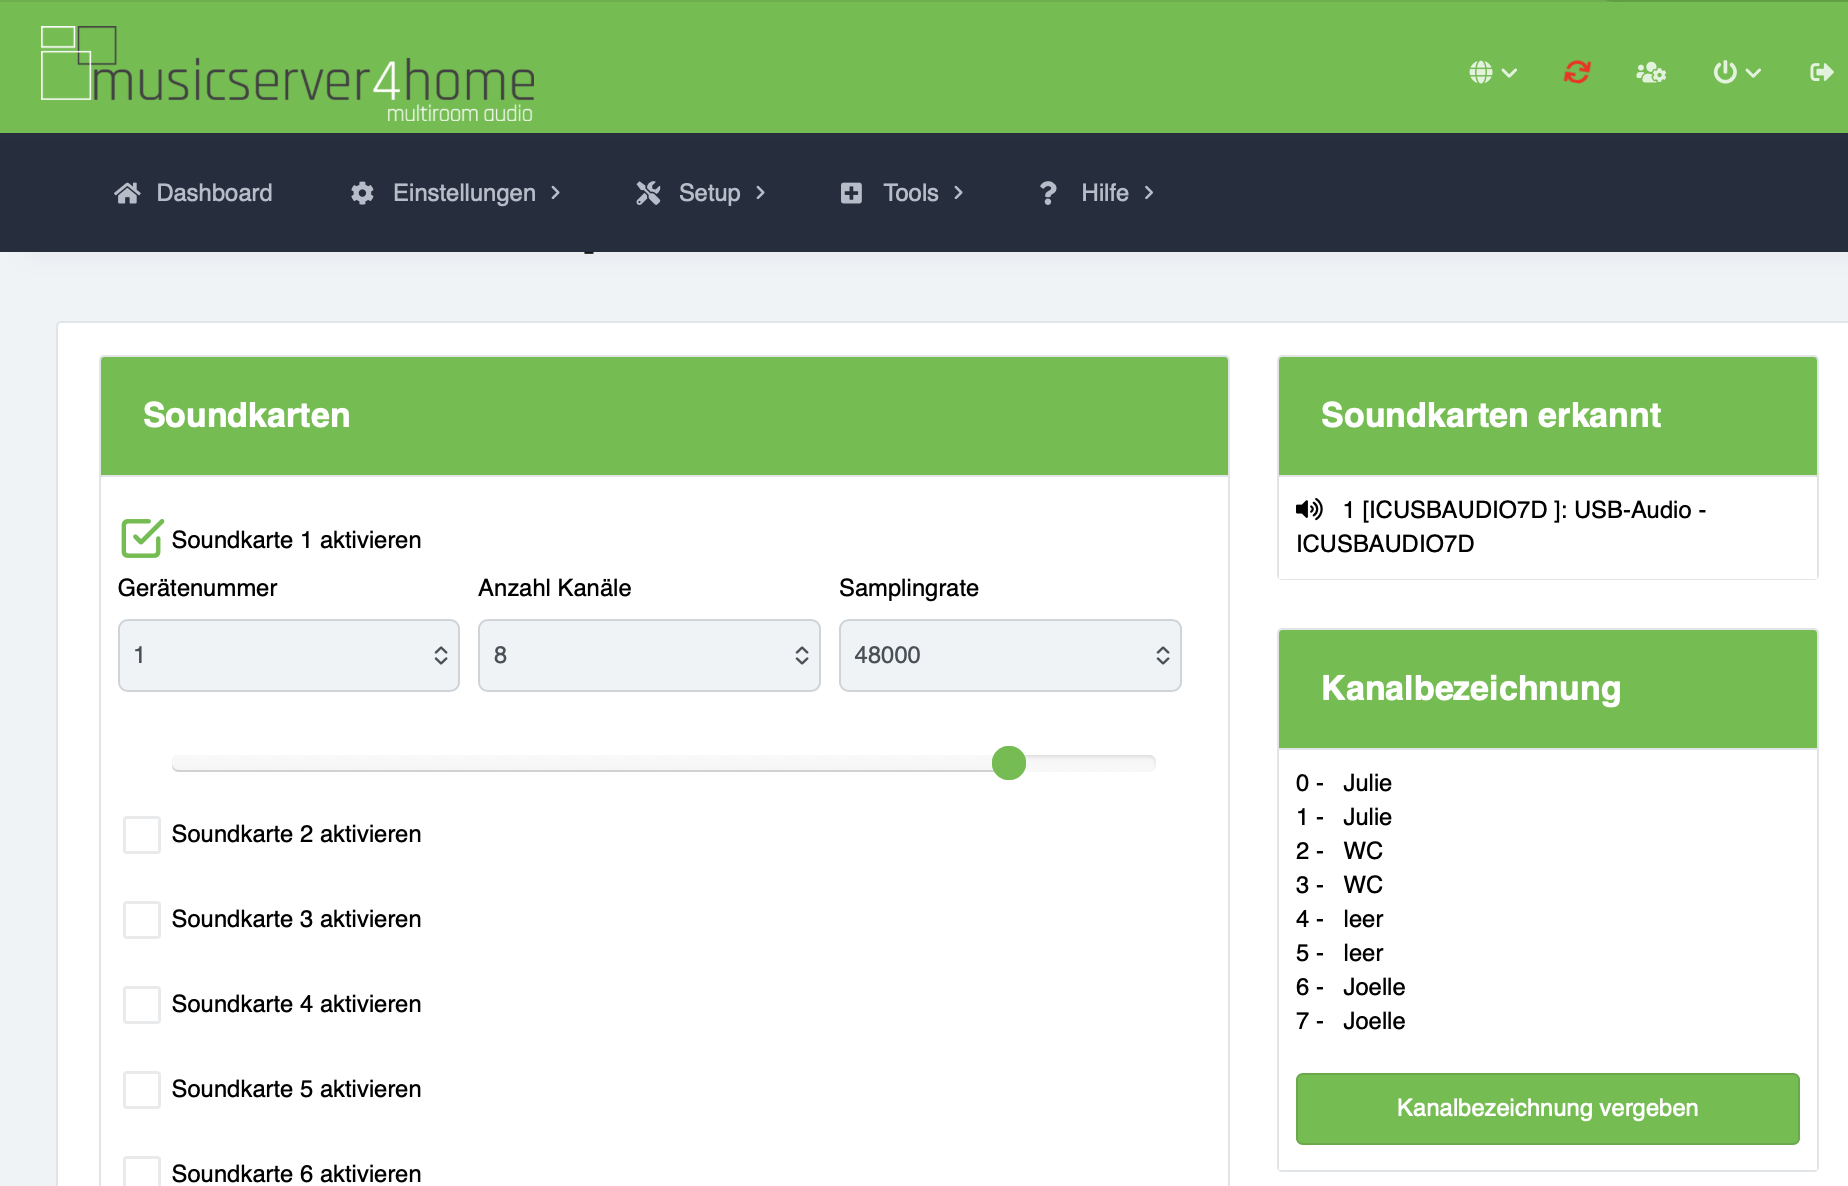The width and height of the screenshot is (1848, 1186).
Task: Click the Hilfe question mark icon
Action: [x=1048, y=193]
